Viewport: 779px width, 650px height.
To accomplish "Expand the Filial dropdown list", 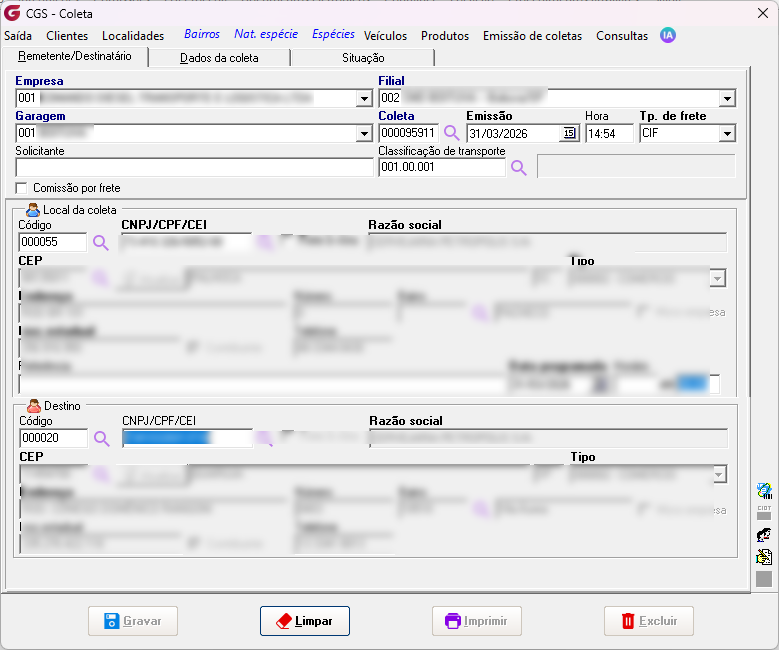I will click(727, 98).
